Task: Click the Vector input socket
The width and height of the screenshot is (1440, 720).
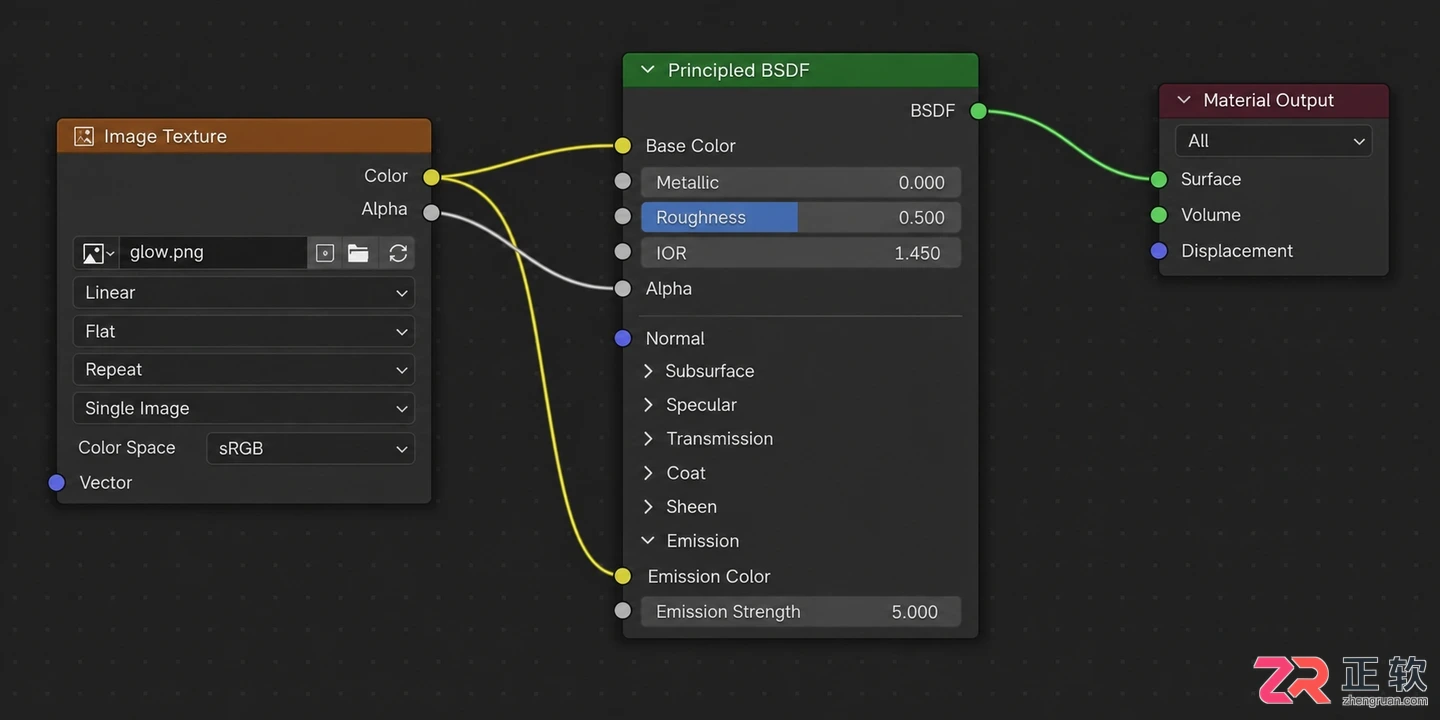Action: pyautogui.click(x=57, y=483)
